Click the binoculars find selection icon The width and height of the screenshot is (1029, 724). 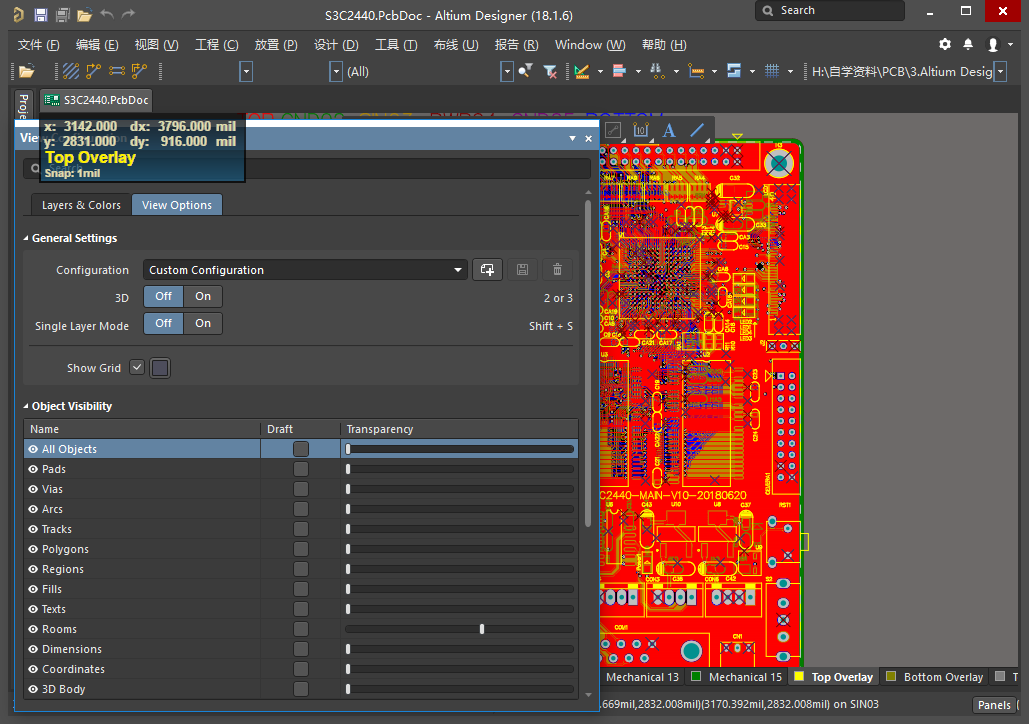point(657,71)
